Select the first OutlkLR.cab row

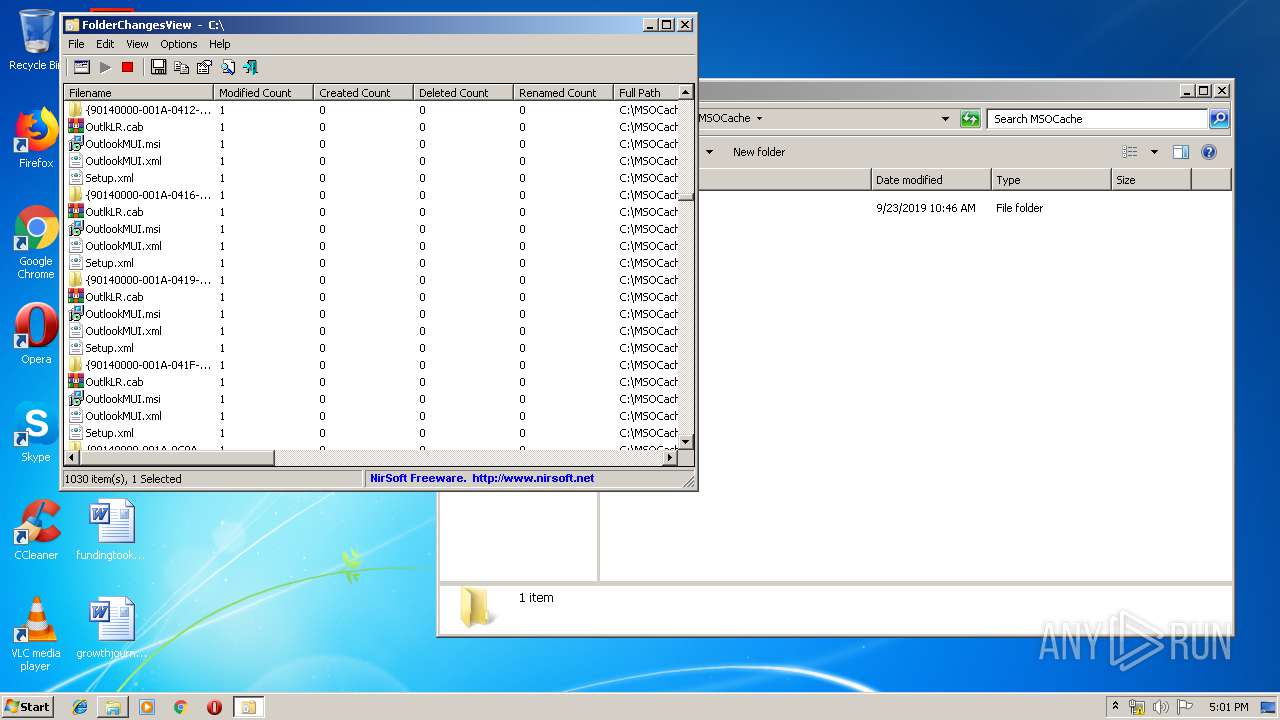(x=371, y=127)
